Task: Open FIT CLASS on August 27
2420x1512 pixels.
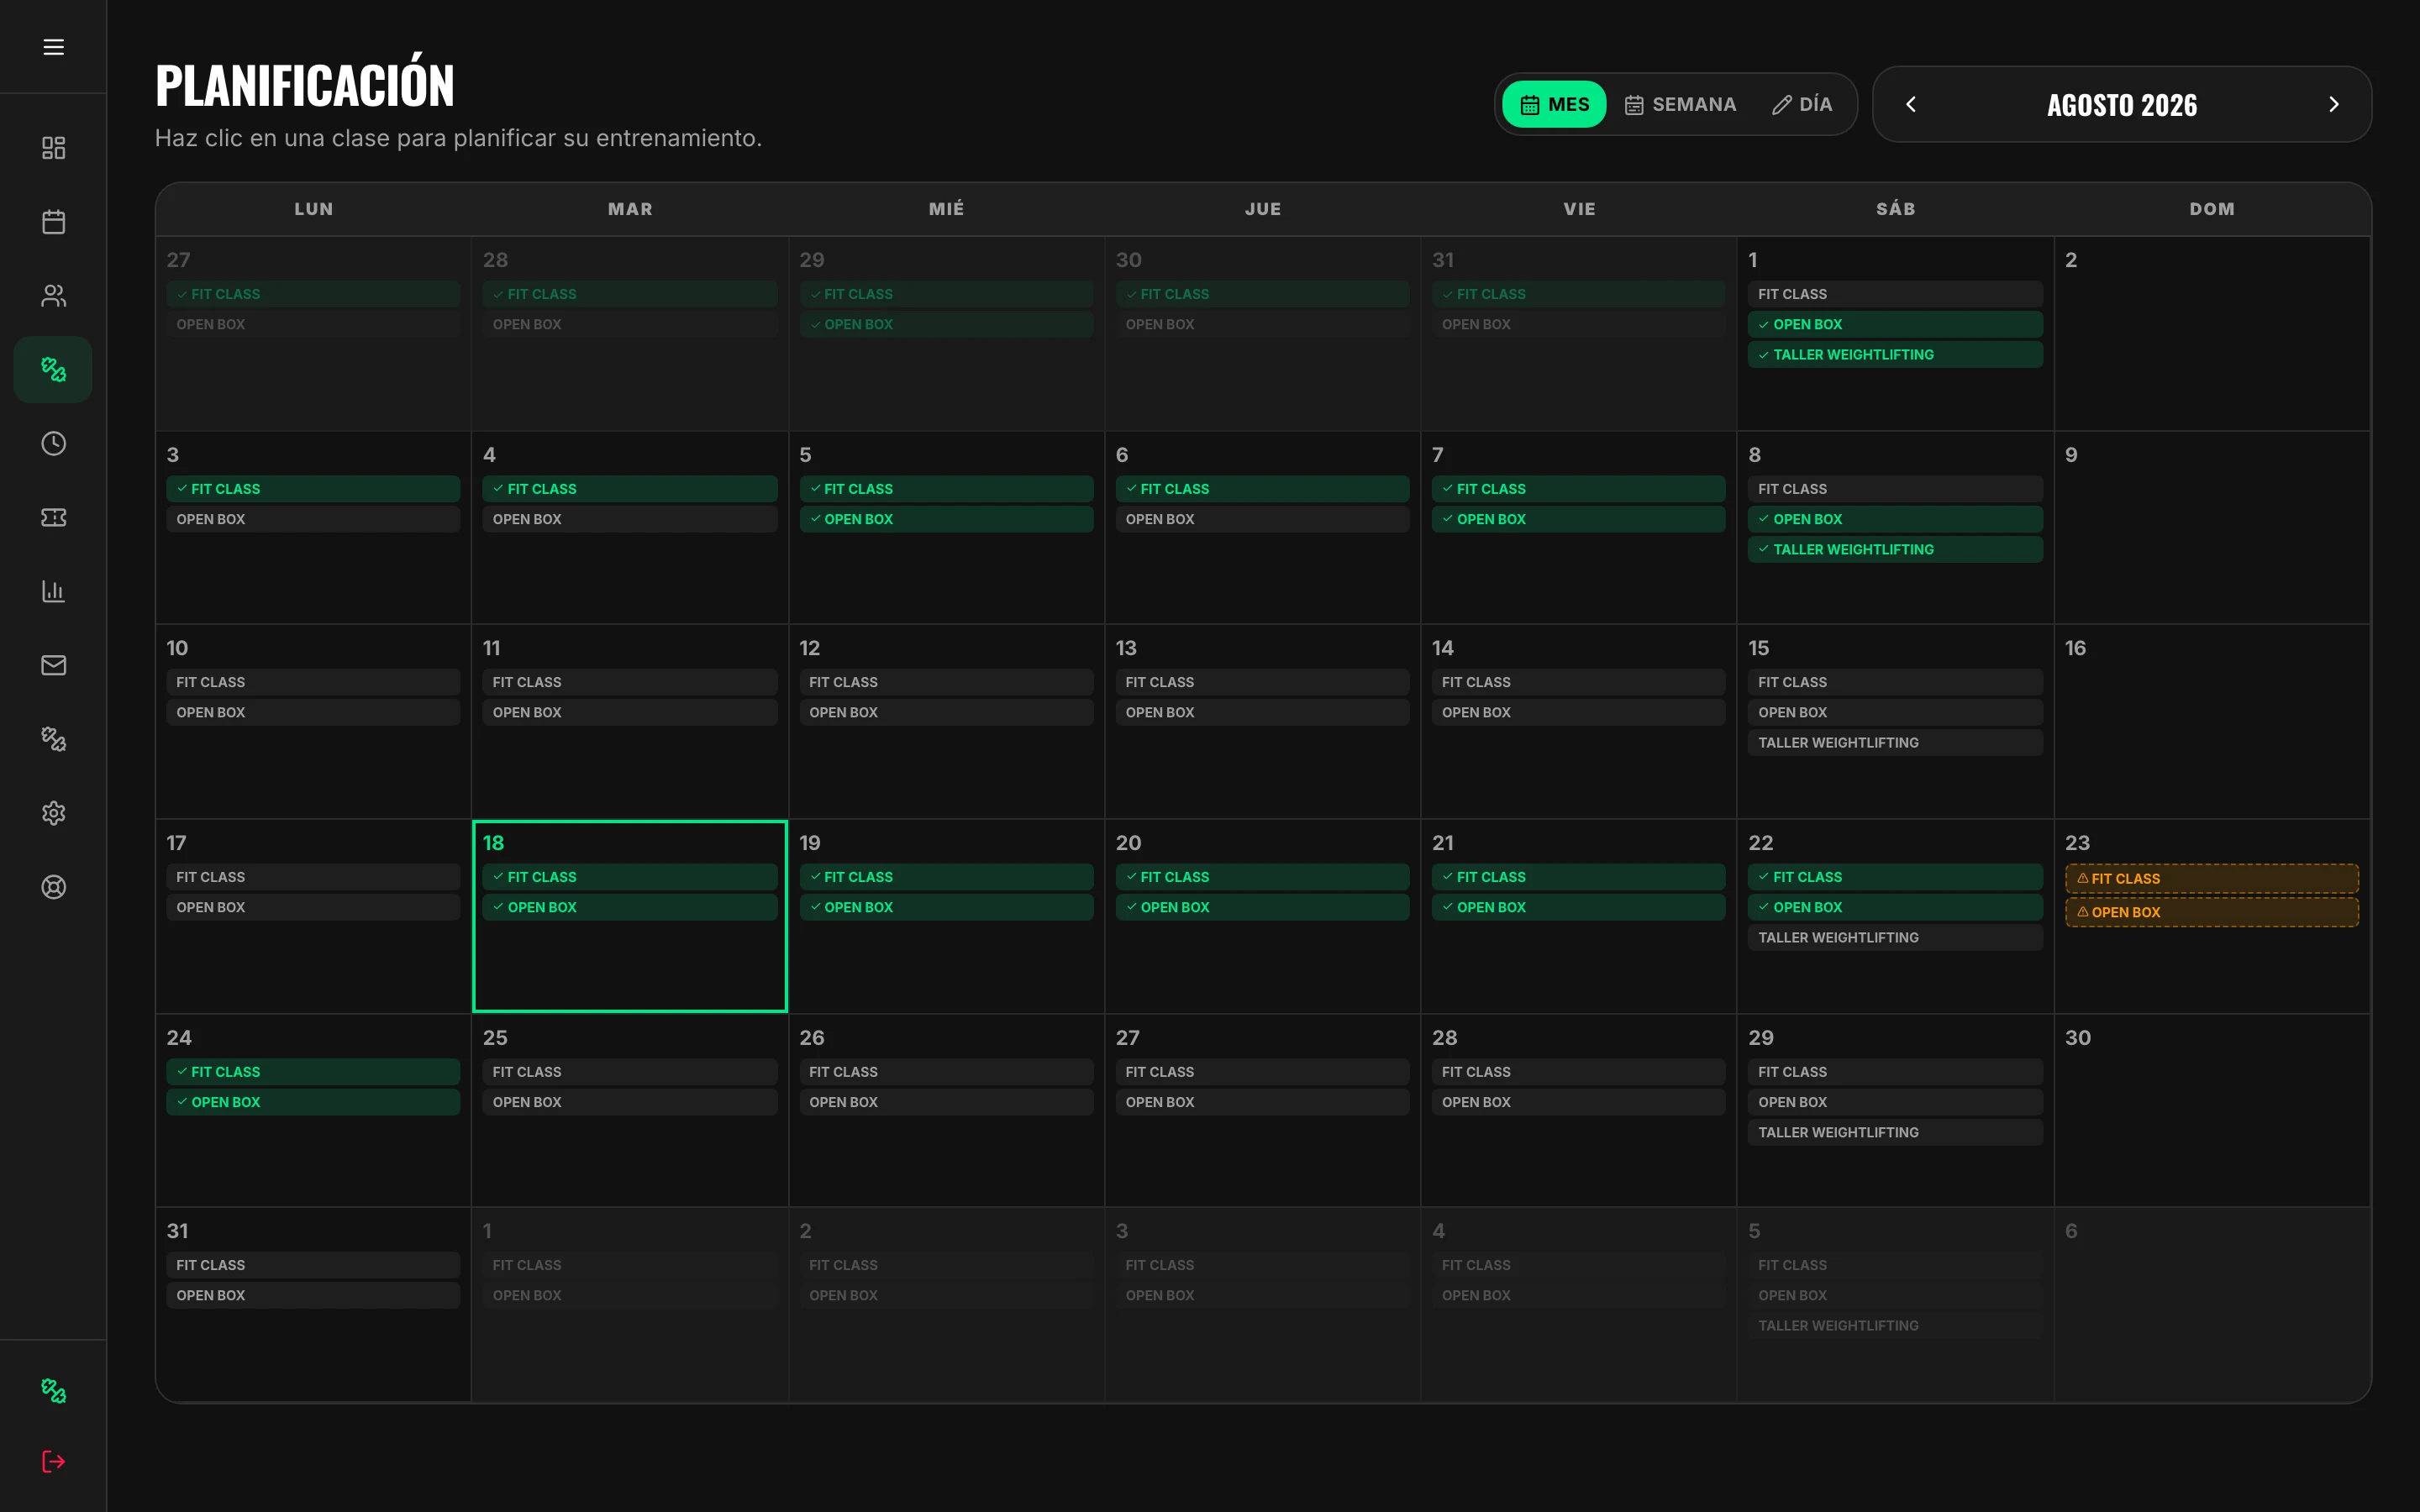Action: (1262, 1072)
